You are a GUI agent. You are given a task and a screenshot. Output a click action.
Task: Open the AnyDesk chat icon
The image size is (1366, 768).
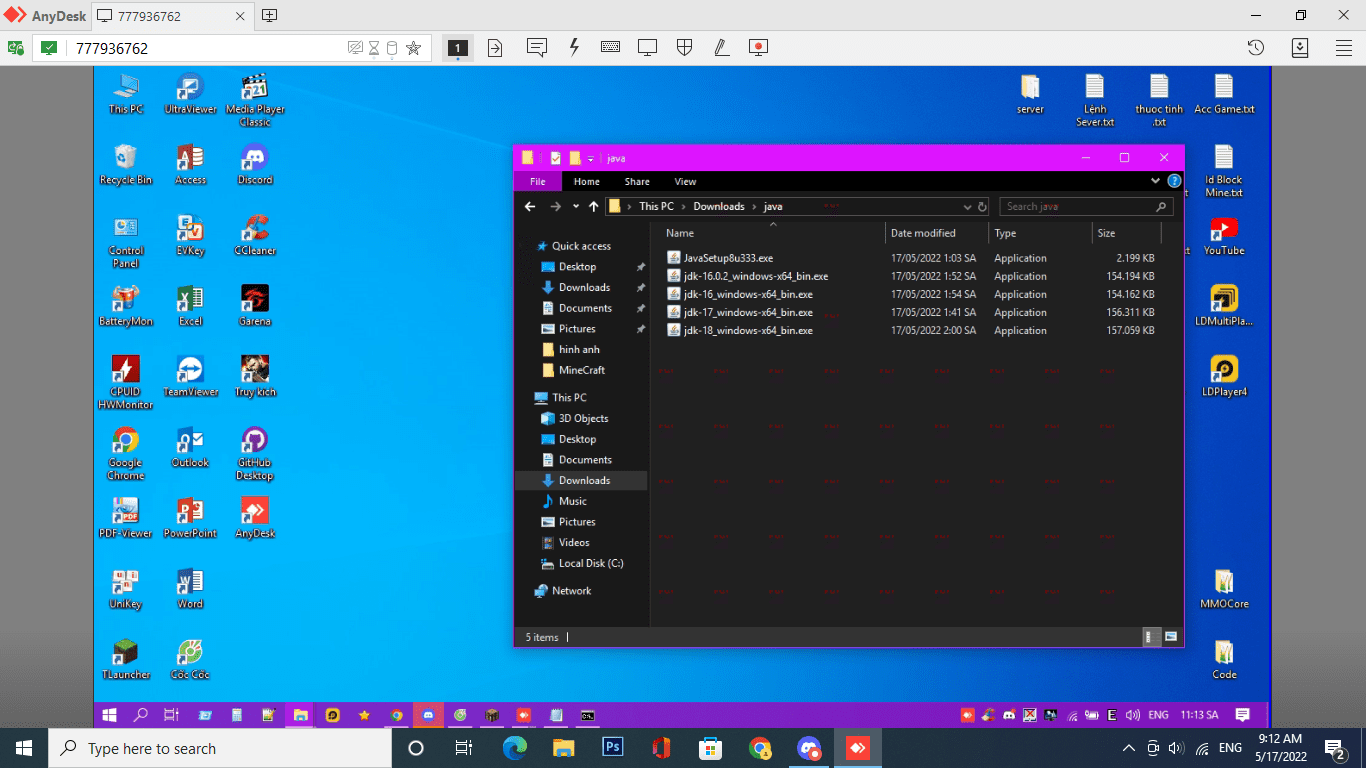click(x=536, y=48)
